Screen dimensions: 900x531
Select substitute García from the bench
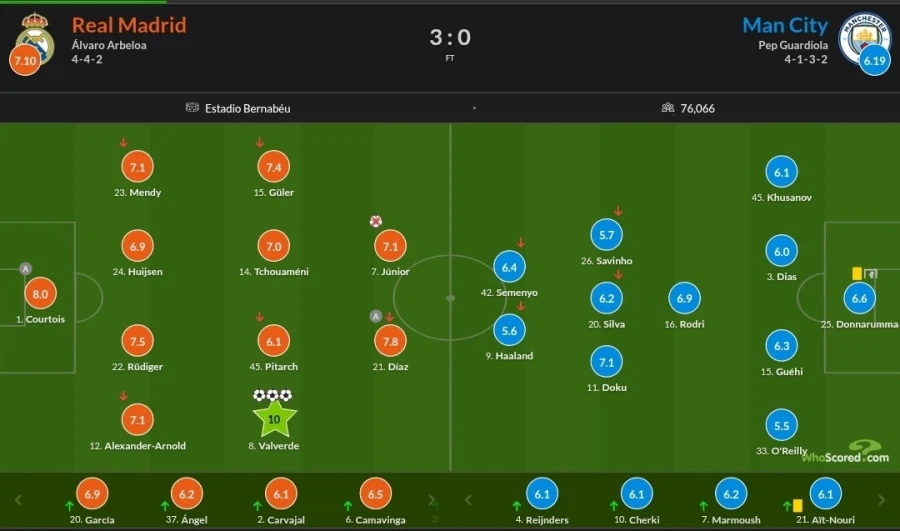[93, 494]
